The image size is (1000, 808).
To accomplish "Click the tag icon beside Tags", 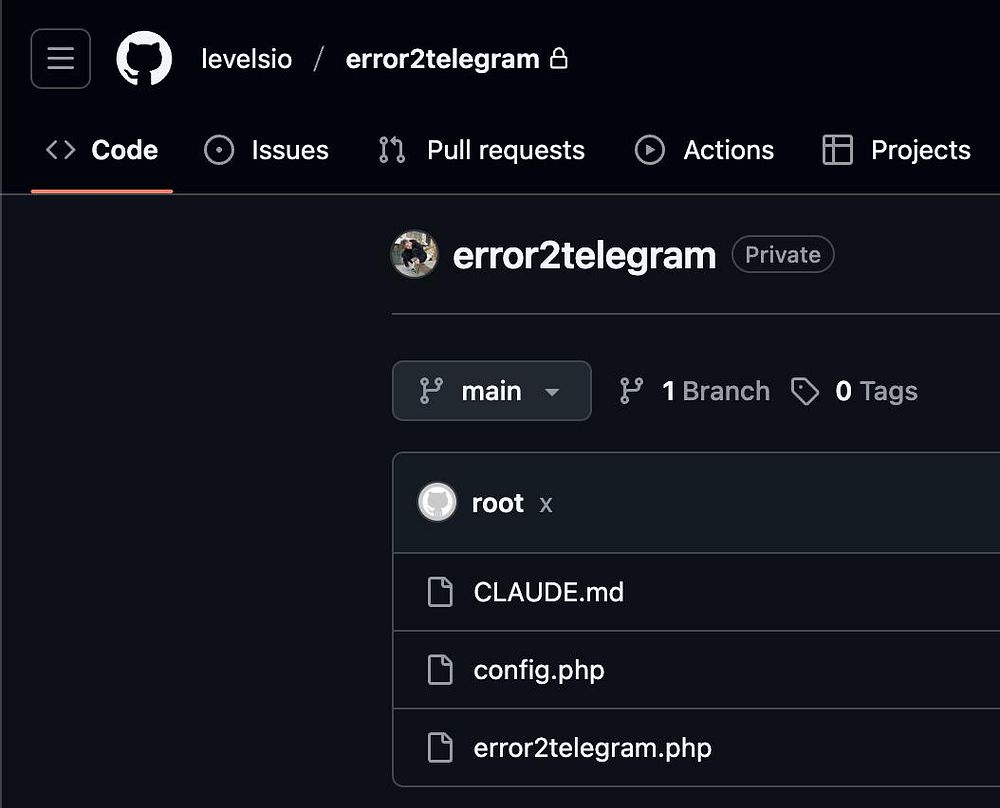I will pos(805,391).
